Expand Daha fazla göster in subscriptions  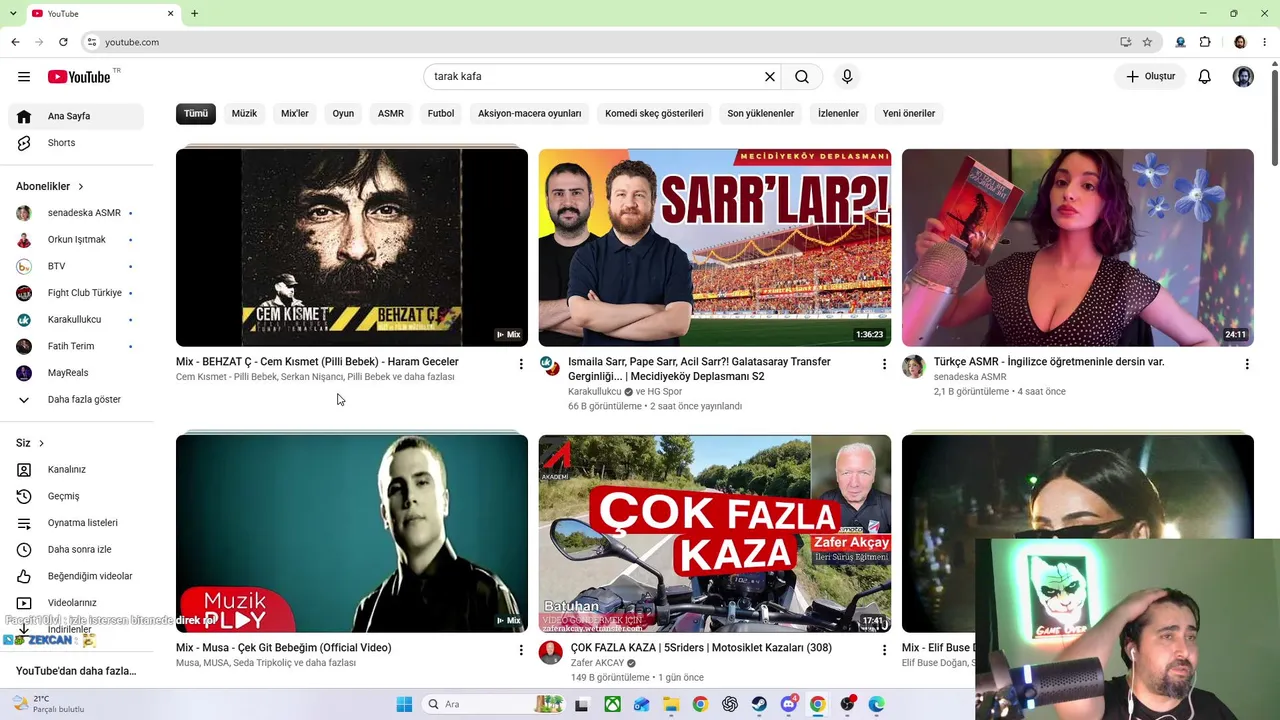tap(76, 400)
